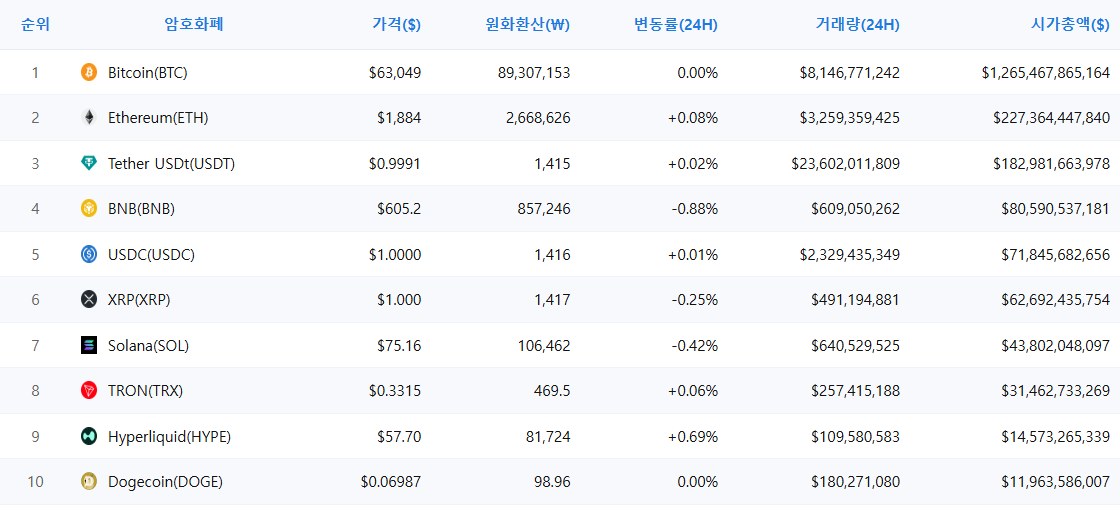This screenshot has height=514, width=1120.
Task: Open the XRP(XRP) name link
Action: click(x=139, y=301)
